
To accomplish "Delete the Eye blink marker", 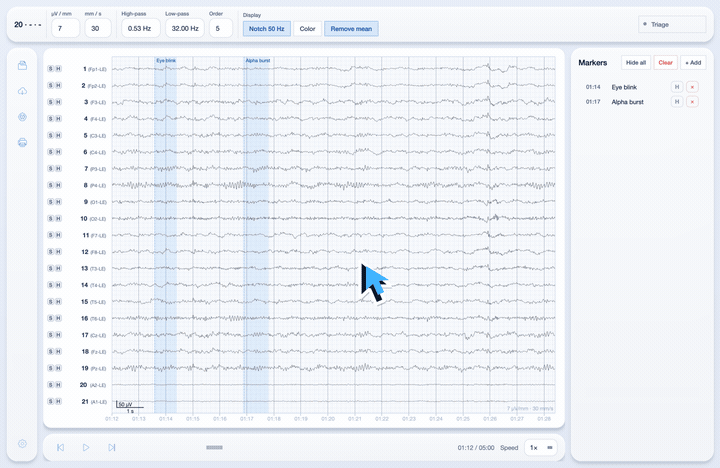I will coord(692,87).
